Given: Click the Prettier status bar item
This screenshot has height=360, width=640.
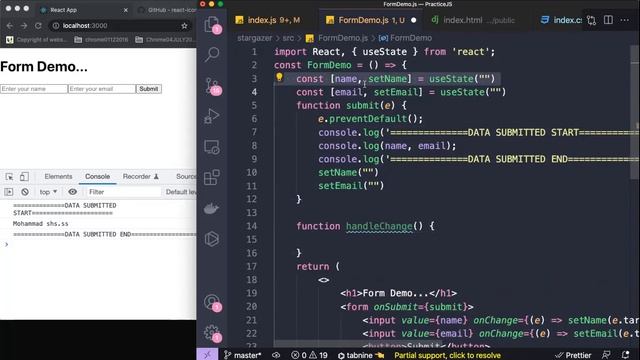Looking at the screenshot, I should coord(573,355).
